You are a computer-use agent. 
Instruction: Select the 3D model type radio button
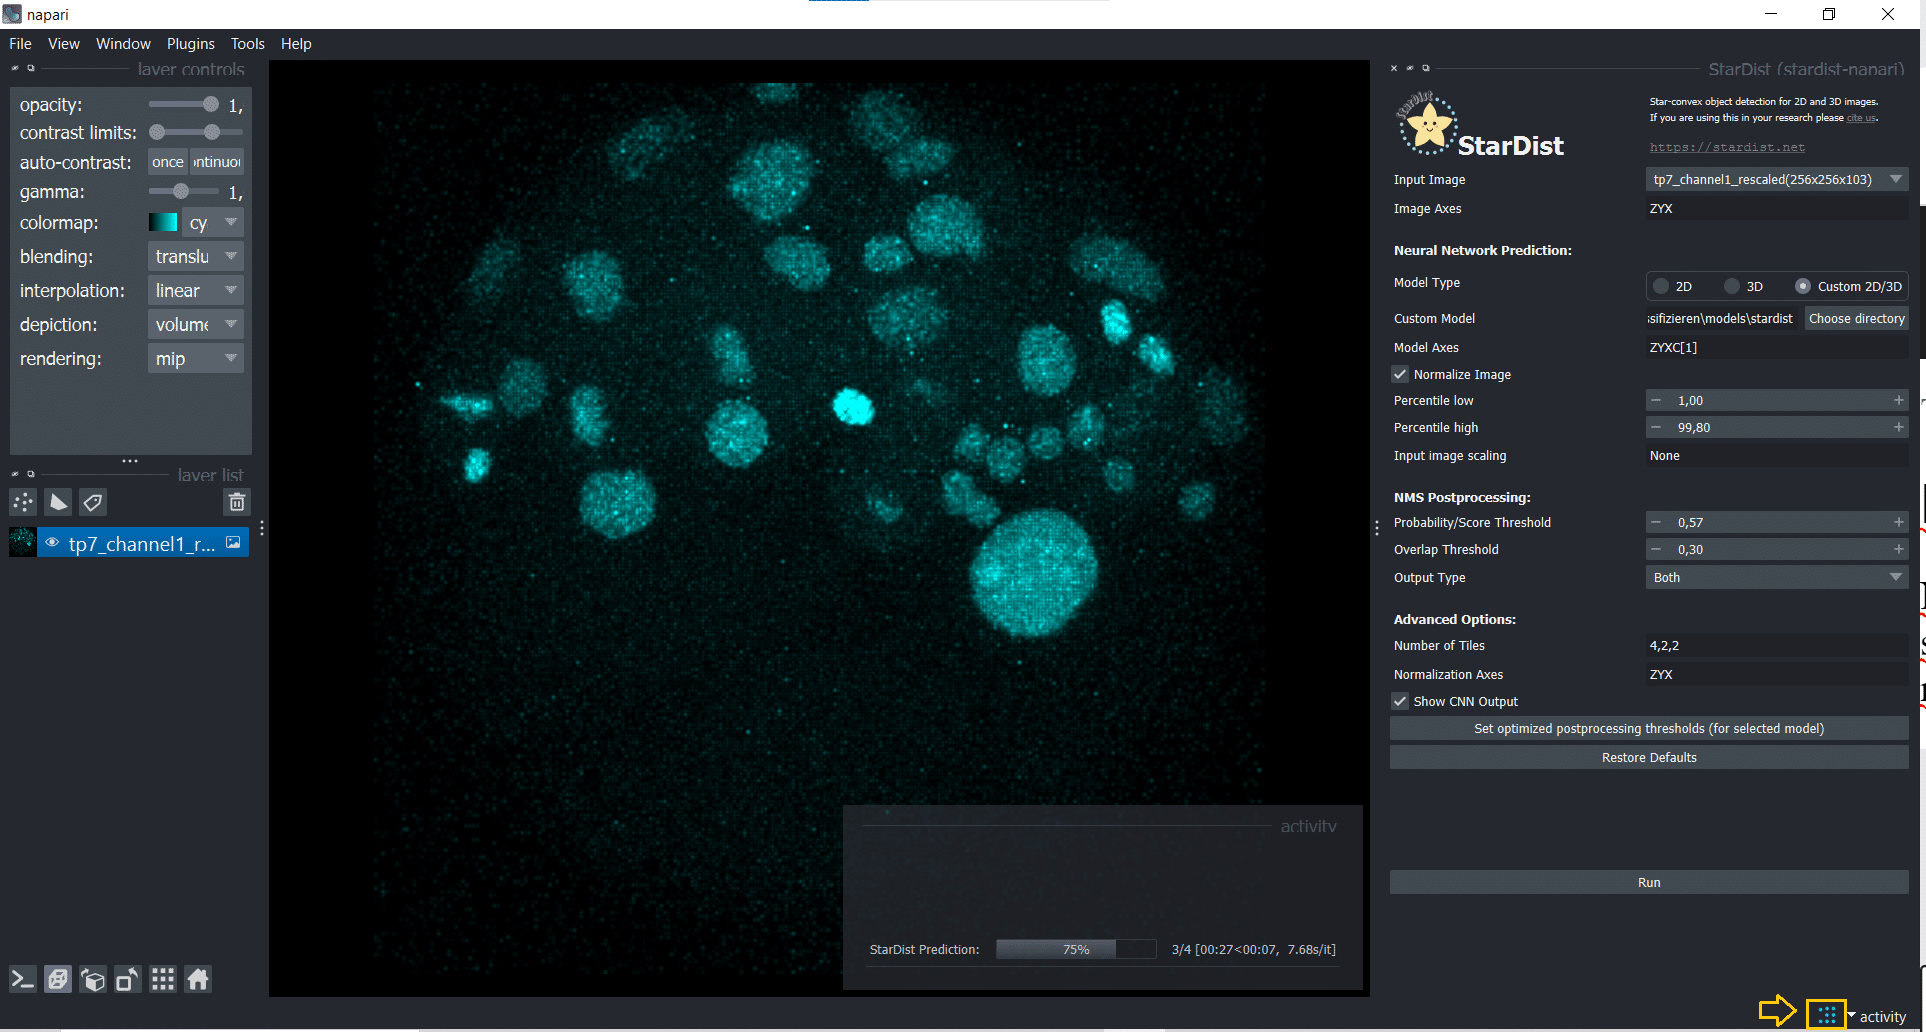(x=1731, y=286)
